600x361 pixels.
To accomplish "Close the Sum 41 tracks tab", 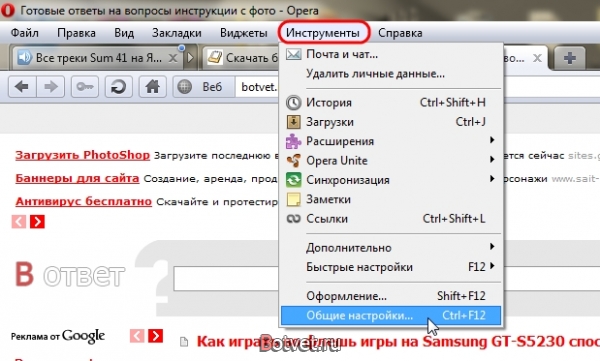I will tap(173, 58).
